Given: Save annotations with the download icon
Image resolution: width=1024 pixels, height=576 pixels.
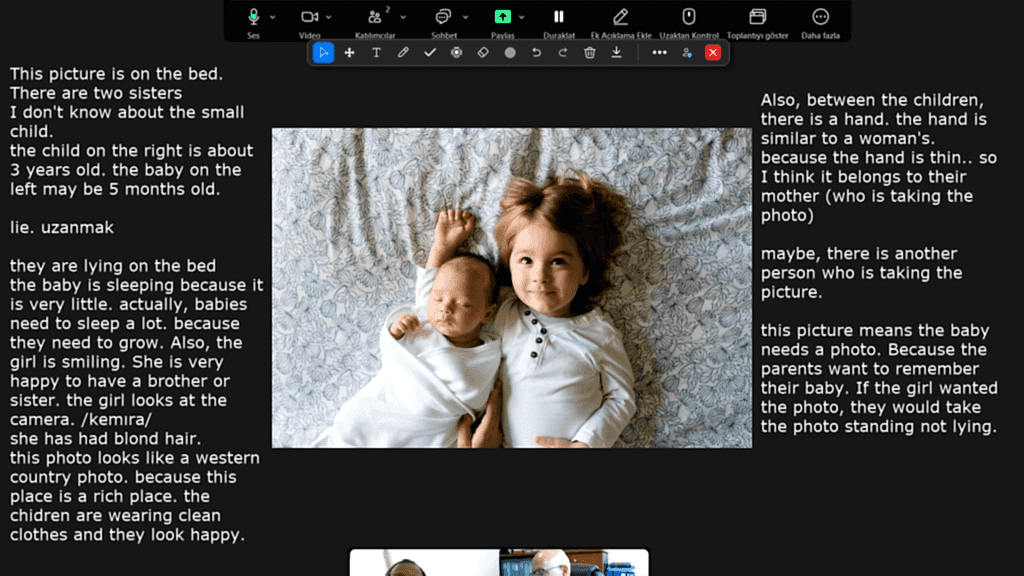Looking at the screenshot, I should coord(617,53).
